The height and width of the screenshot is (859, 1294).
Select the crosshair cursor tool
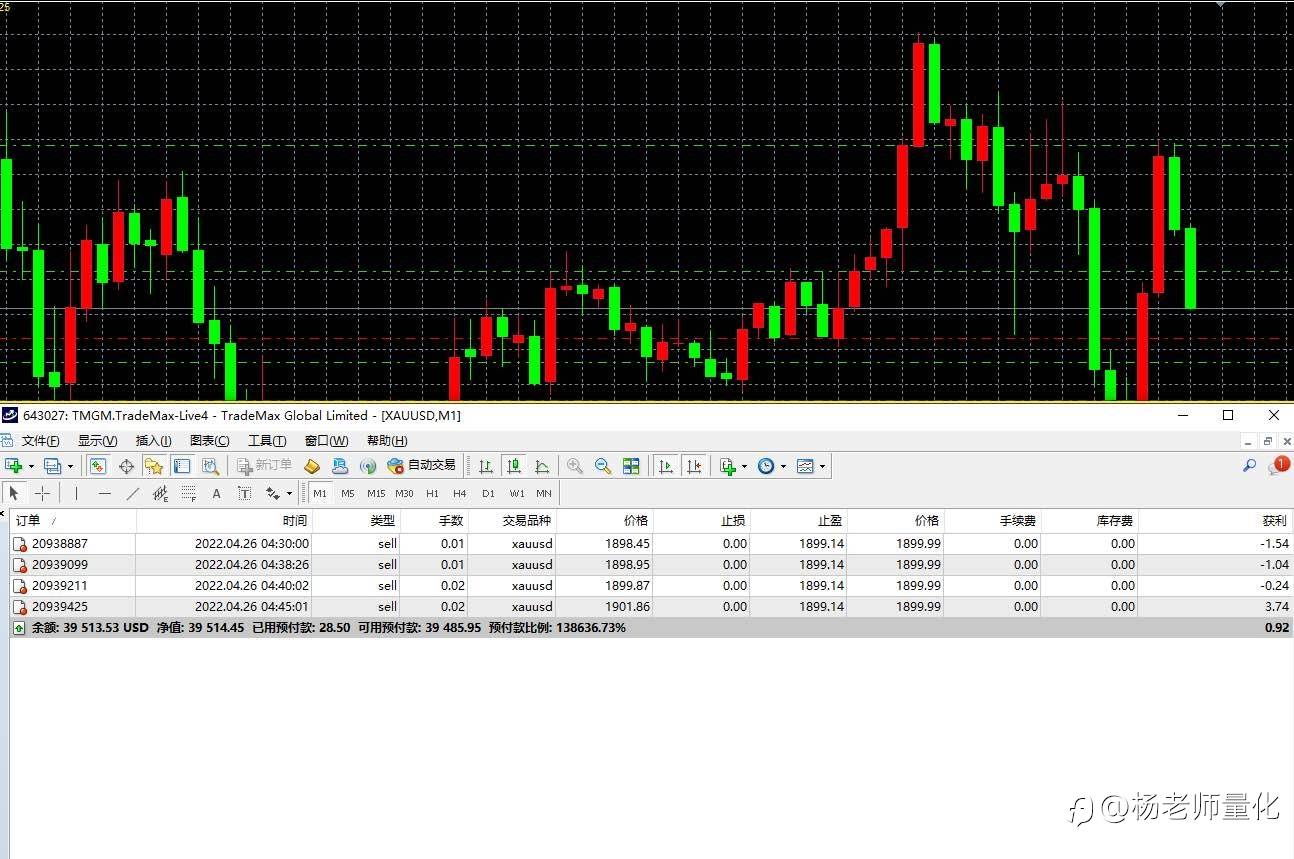click(x=42, y=493)
